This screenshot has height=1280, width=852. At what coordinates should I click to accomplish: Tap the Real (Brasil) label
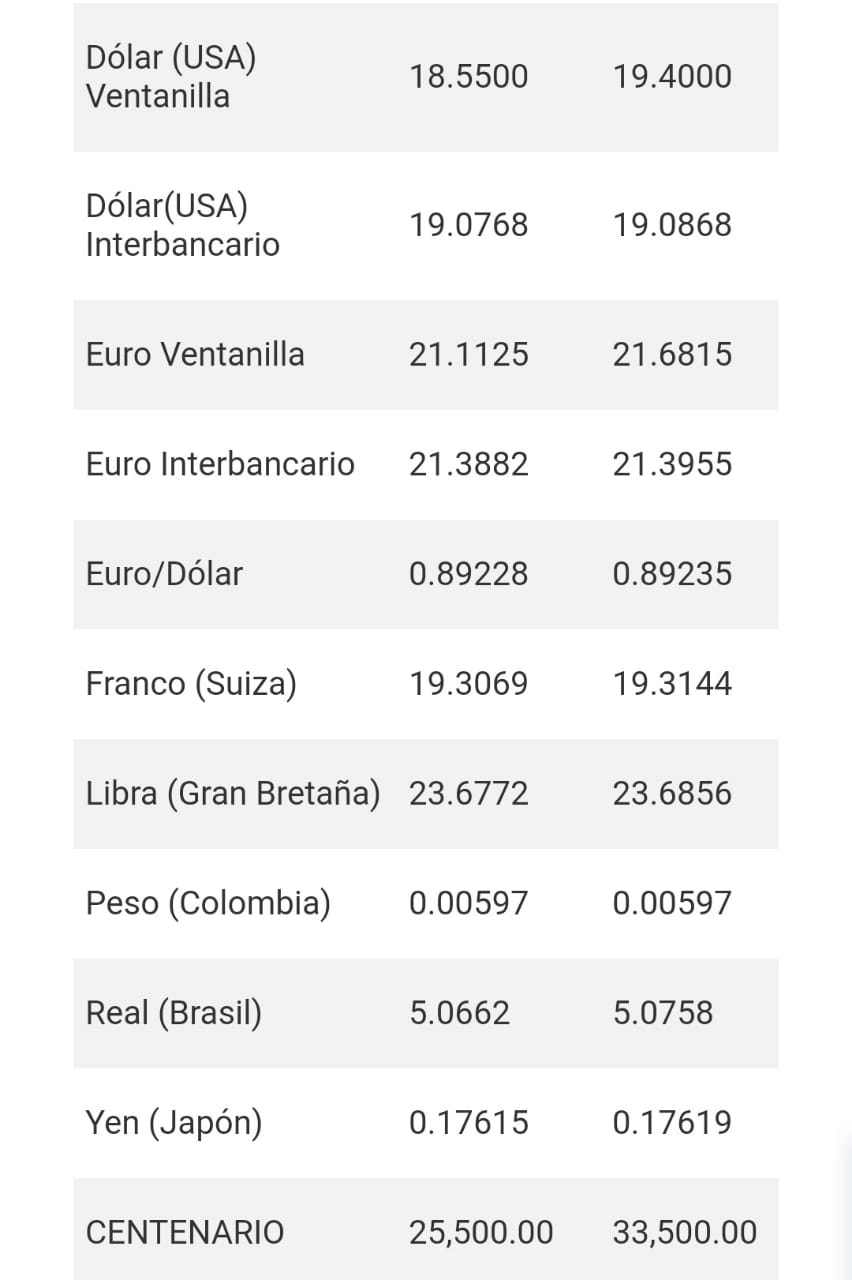point(174,1013)
